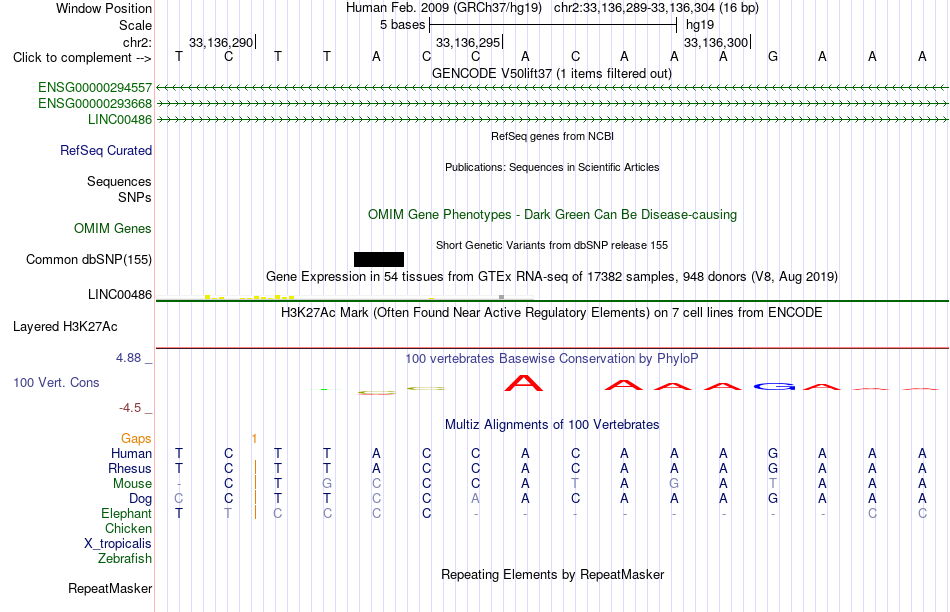Click 'Repeating Elements by RepeatMasker' title
The image size is (950, 612).
pyautogui.click(x=553, y=574)
